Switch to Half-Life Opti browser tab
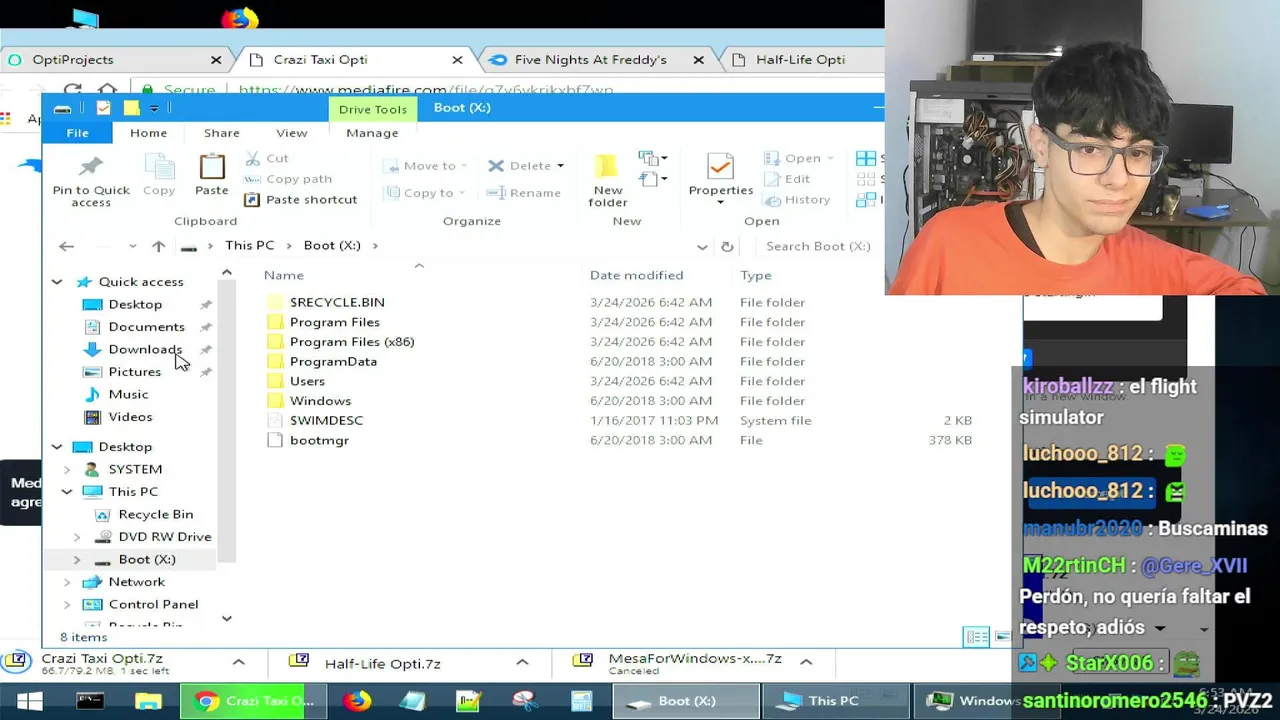Image resolution: width=1280 pixels, height=720 pixels. pos(800,60)
